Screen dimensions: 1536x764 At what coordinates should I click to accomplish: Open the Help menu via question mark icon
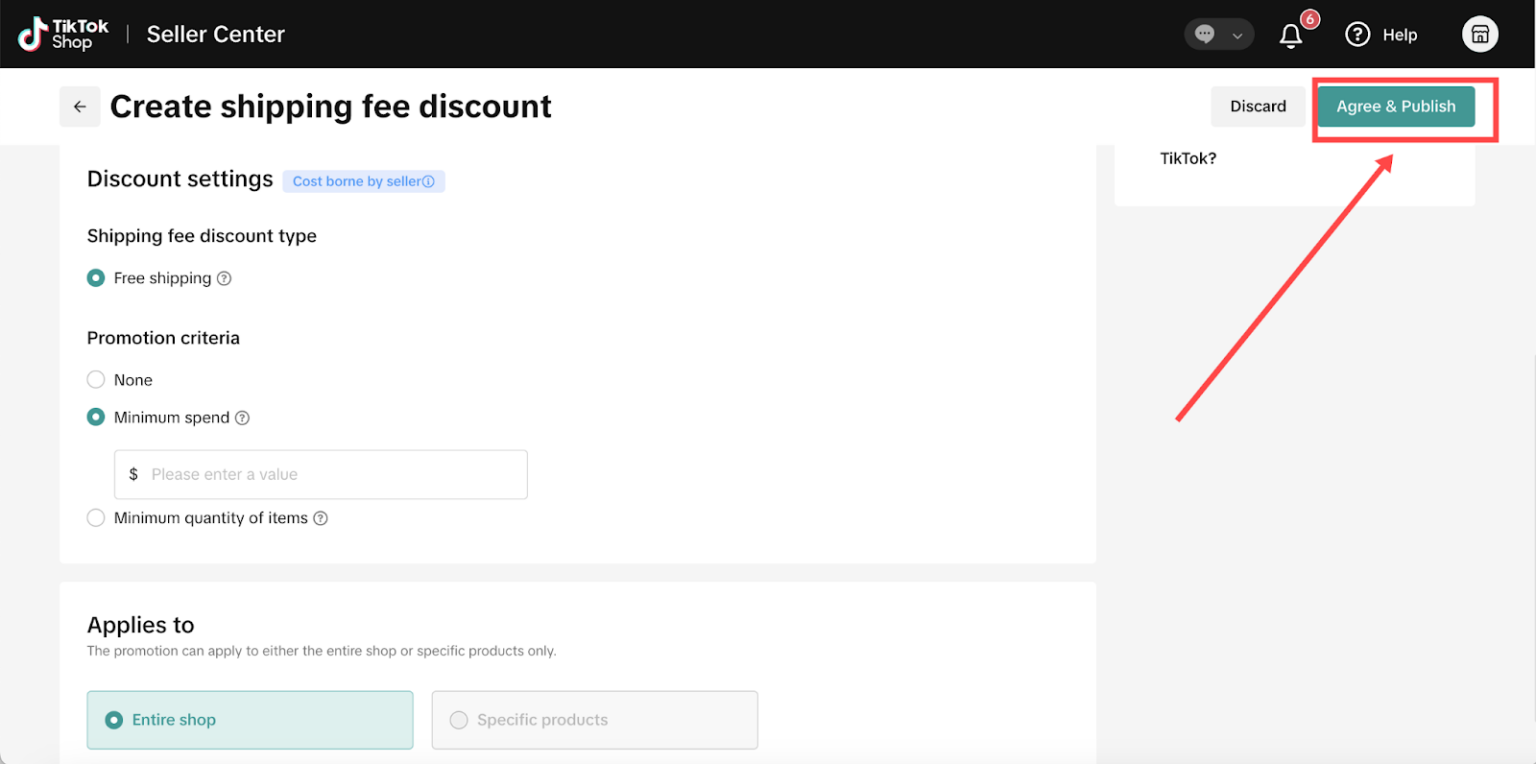[1357, 34]
